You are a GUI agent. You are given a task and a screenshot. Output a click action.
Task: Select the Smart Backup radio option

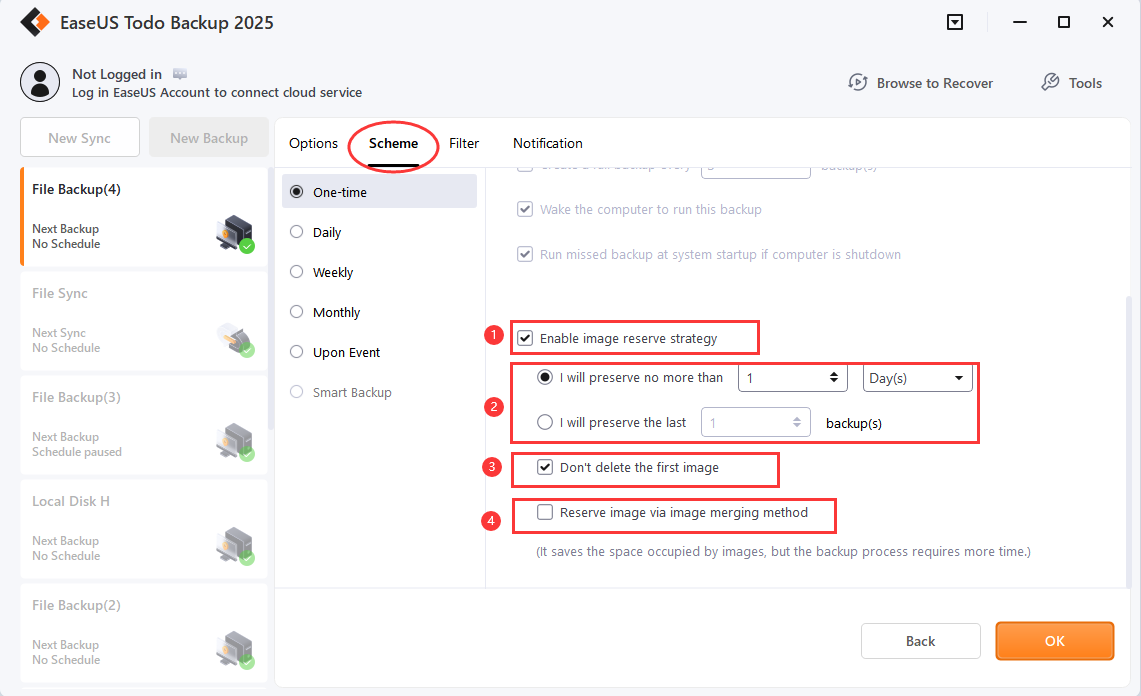click(297, 392)
